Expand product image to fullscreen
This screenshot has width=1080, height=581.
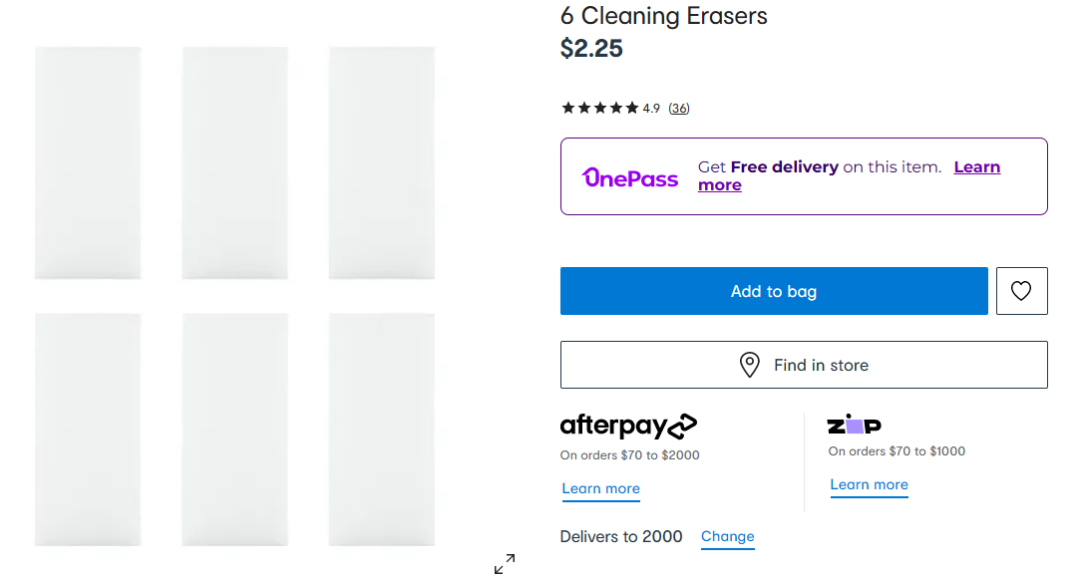pyautogui.click(x=505, y=564)
